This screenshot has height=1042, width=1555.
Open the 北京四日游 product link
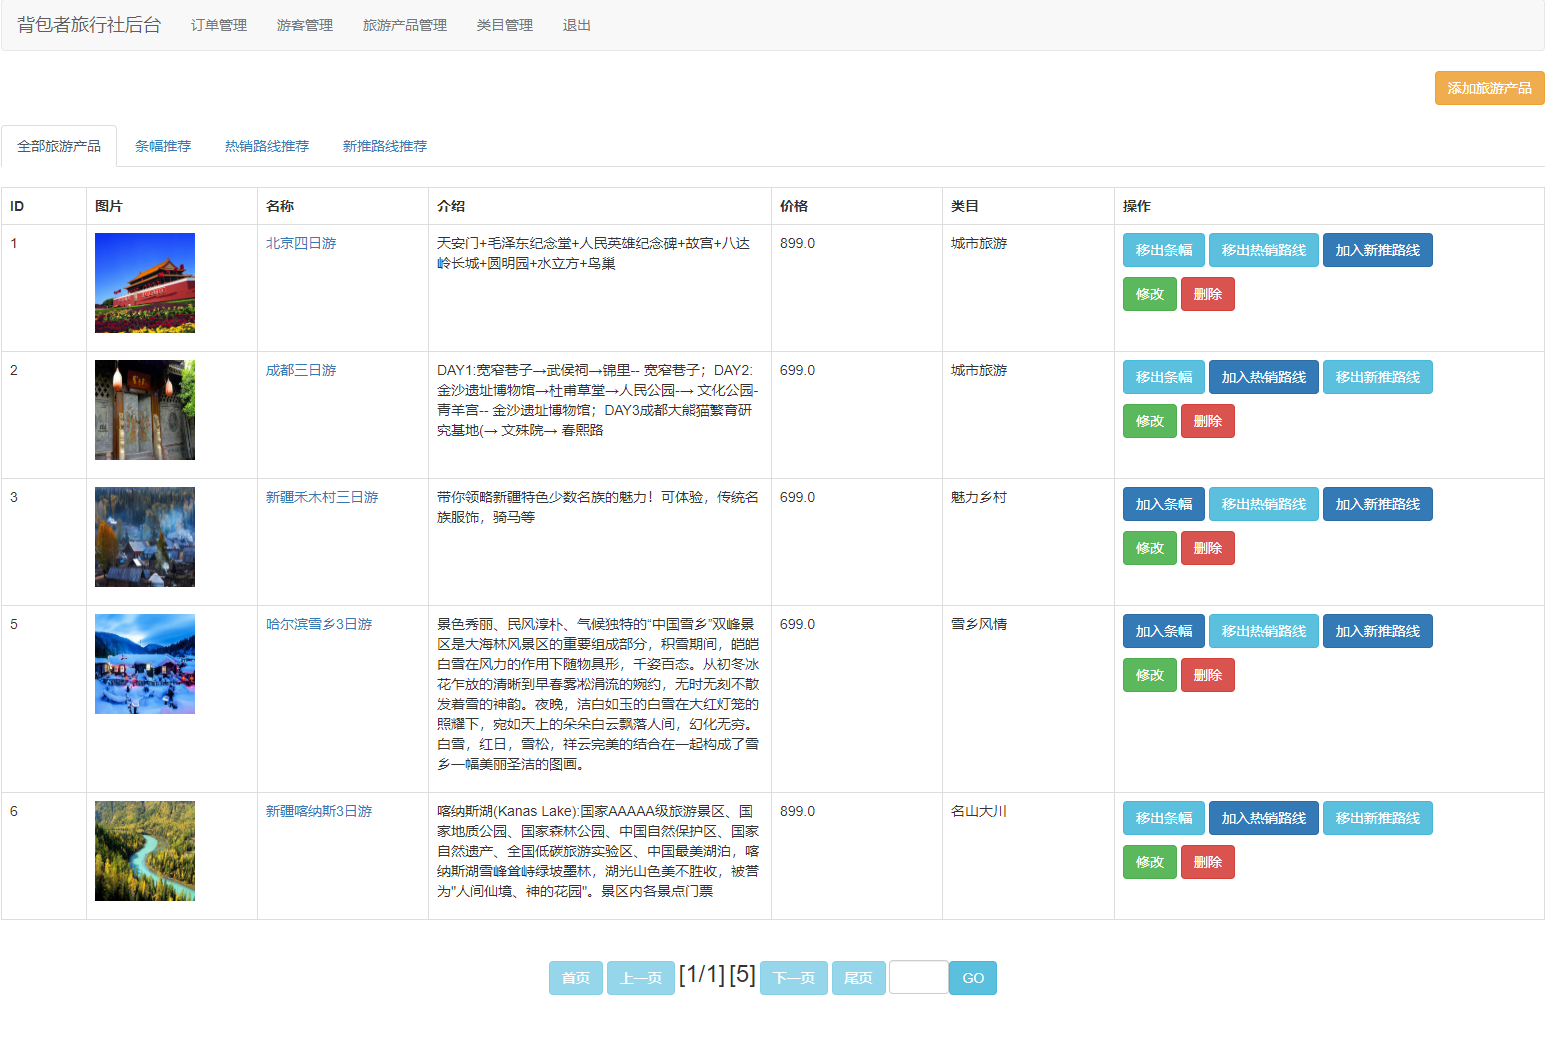pyautogui.click(x=301, y=243)
